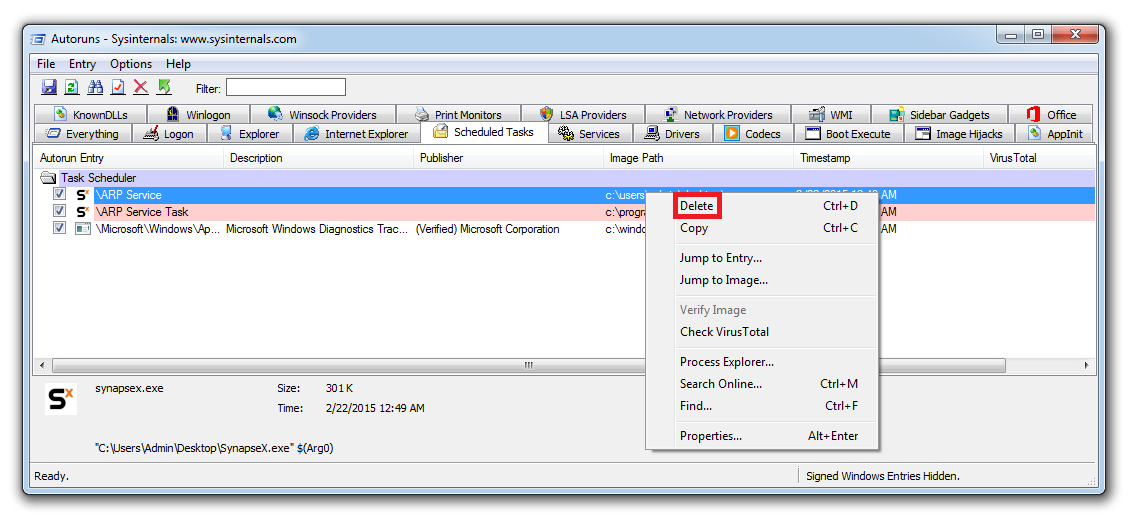
Task: Switch to the Drivers tab
Action: pyautogui.click(x=673, y=134)
